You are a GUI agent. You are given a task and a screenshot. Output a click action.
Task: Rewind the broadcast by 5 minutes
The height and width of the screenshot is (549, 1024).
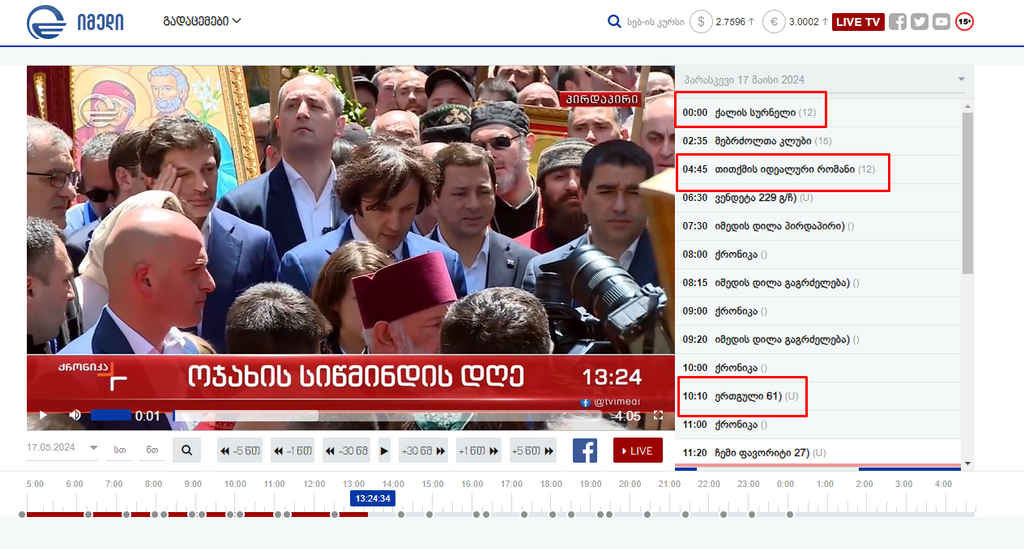tap(240, 450)
